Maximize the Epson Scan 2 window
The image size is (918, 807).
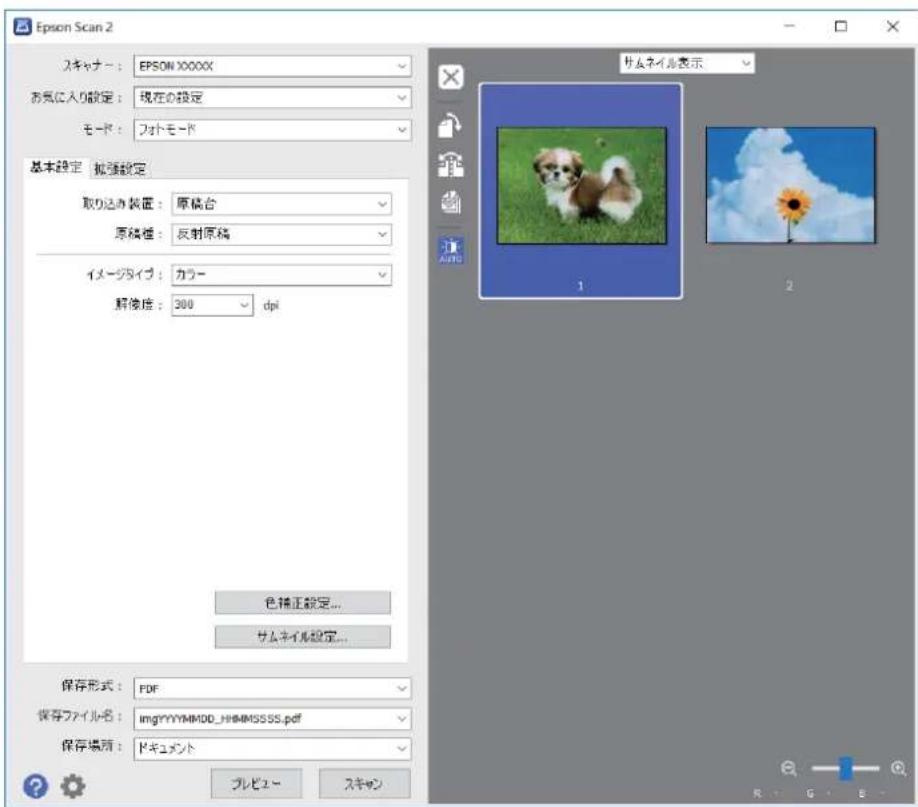point(841,26)
